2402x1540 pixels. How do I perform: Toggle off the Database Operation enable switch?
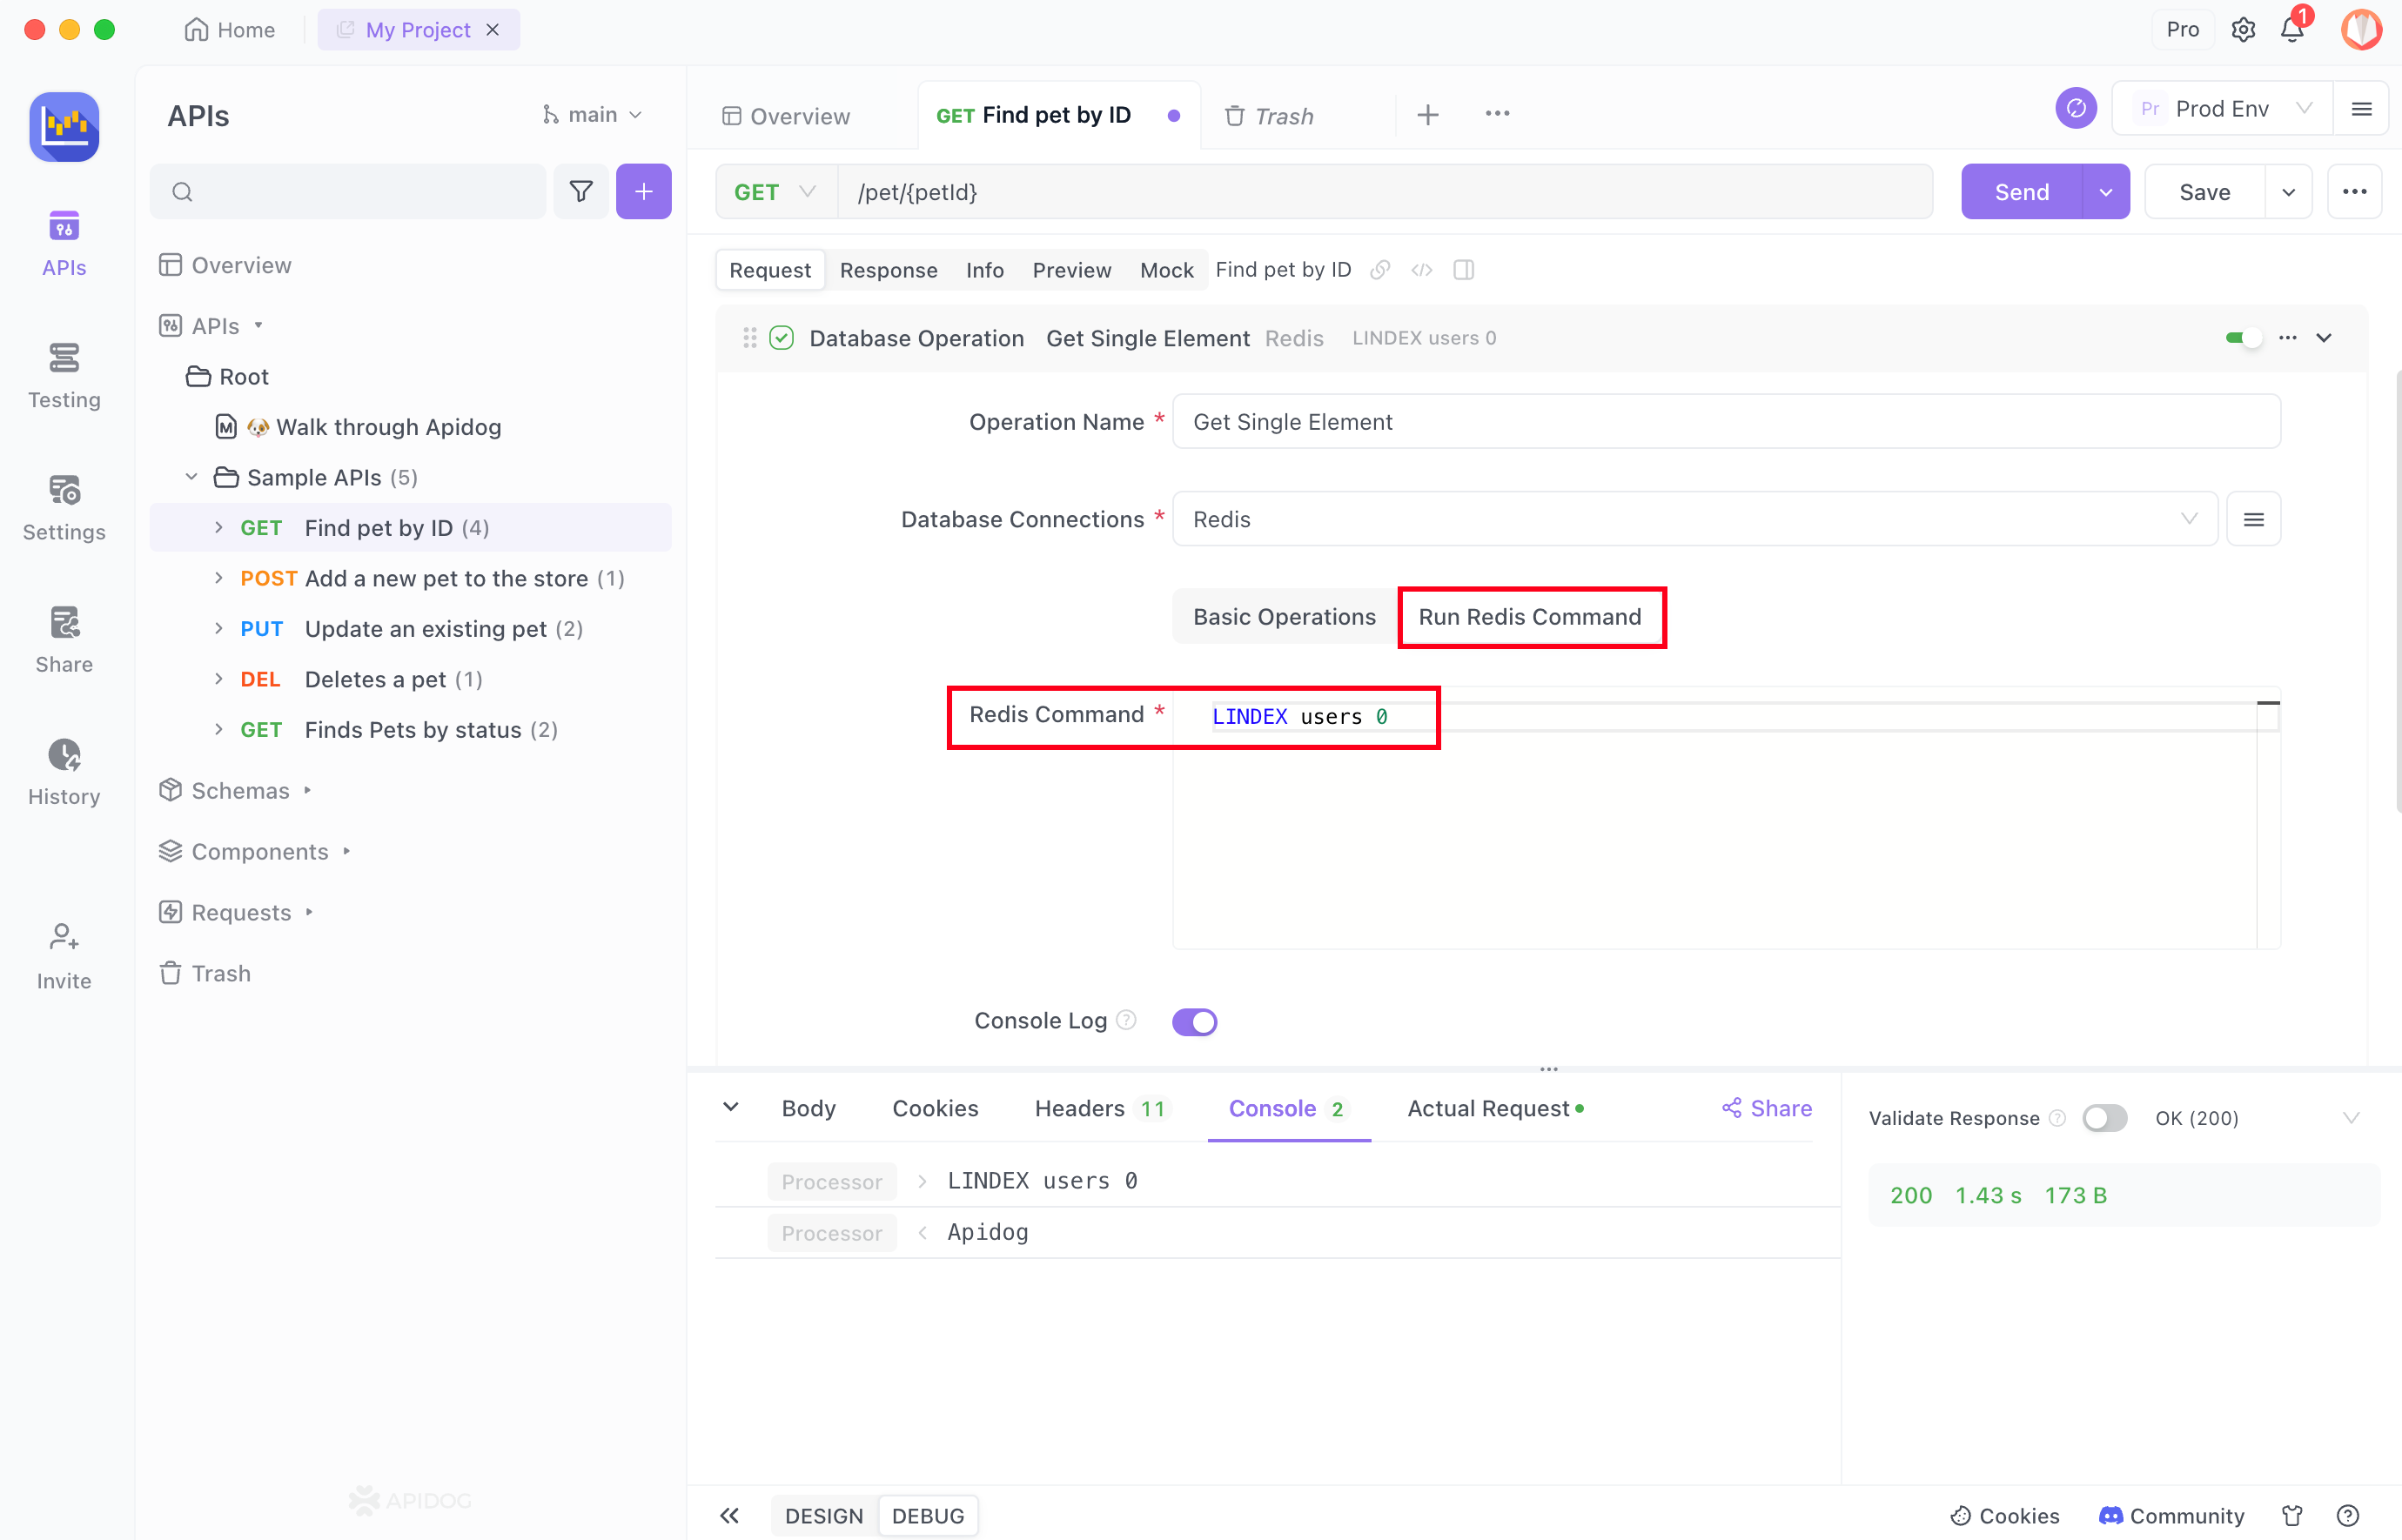[2243, 337]
